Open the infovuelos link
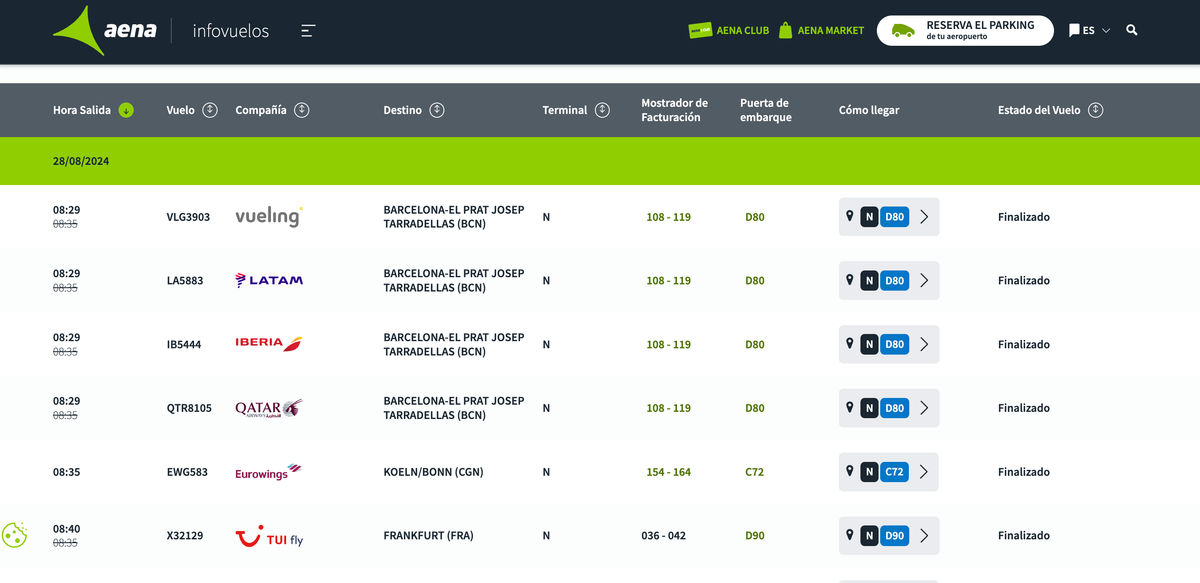 pyautogui.click(x=231, y=31)
